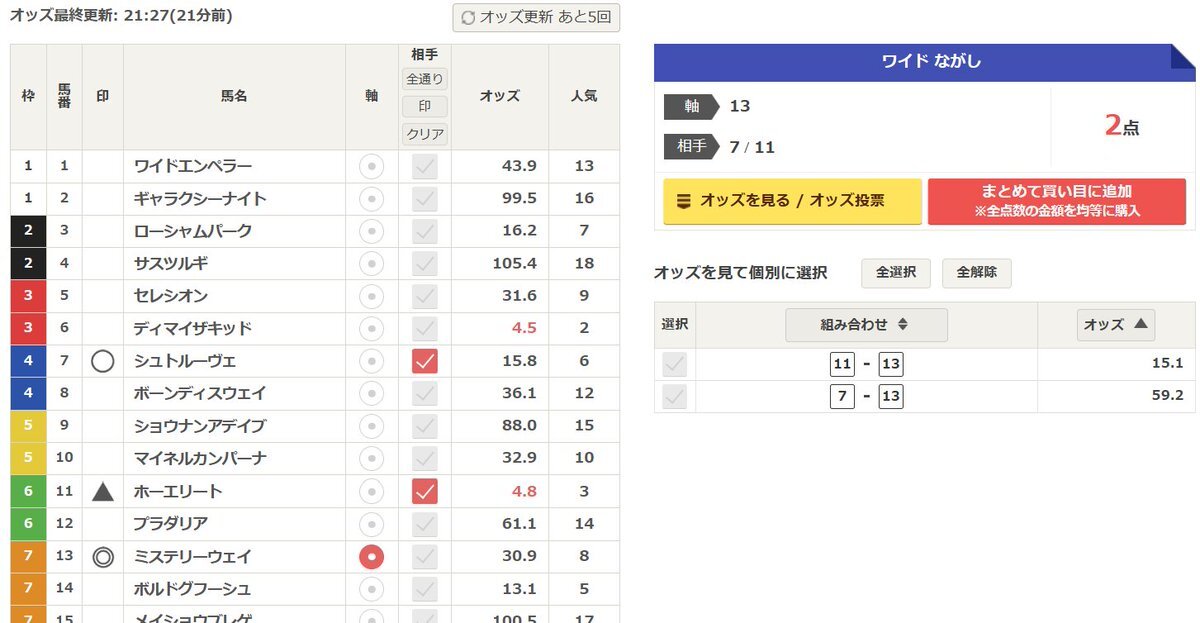Select axis radio for ワイドエンペラー
Image resolution: width=1200 pixels, height=623 pixels.
[371, 166]
